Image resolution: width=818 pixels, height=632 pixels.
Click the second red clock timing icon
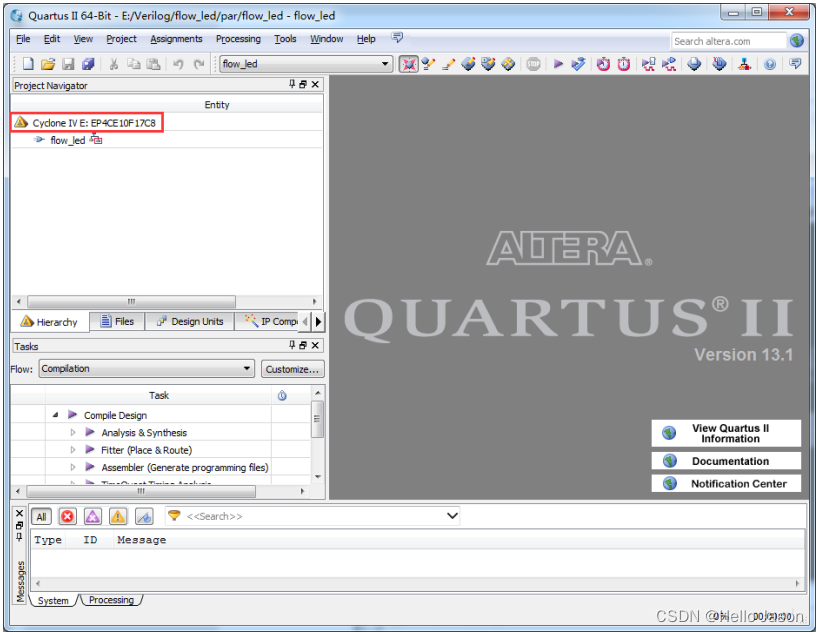pos(623,64)
